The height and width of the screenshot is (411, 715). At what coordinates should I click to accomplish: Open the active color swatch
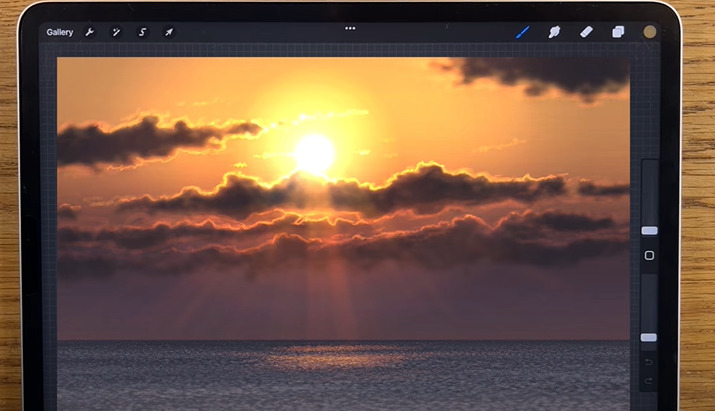[649, 32]
